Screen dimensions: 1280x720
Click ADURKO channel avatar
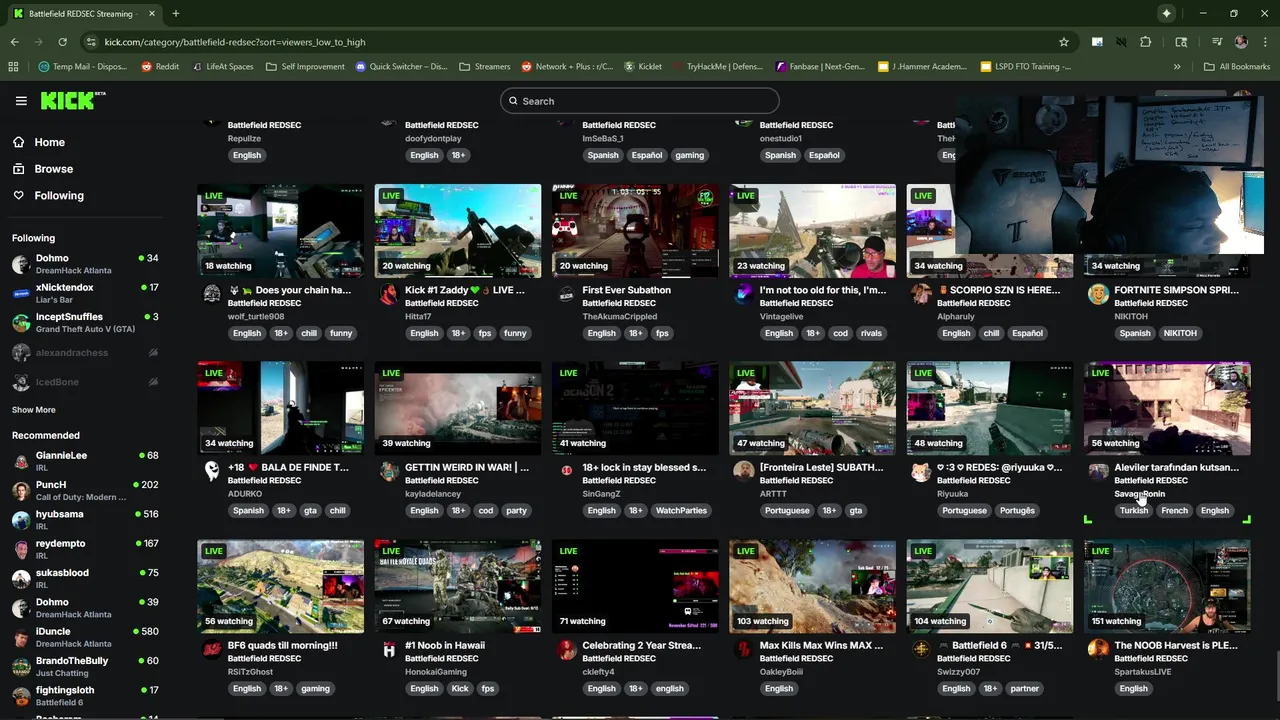click(212, 471)
